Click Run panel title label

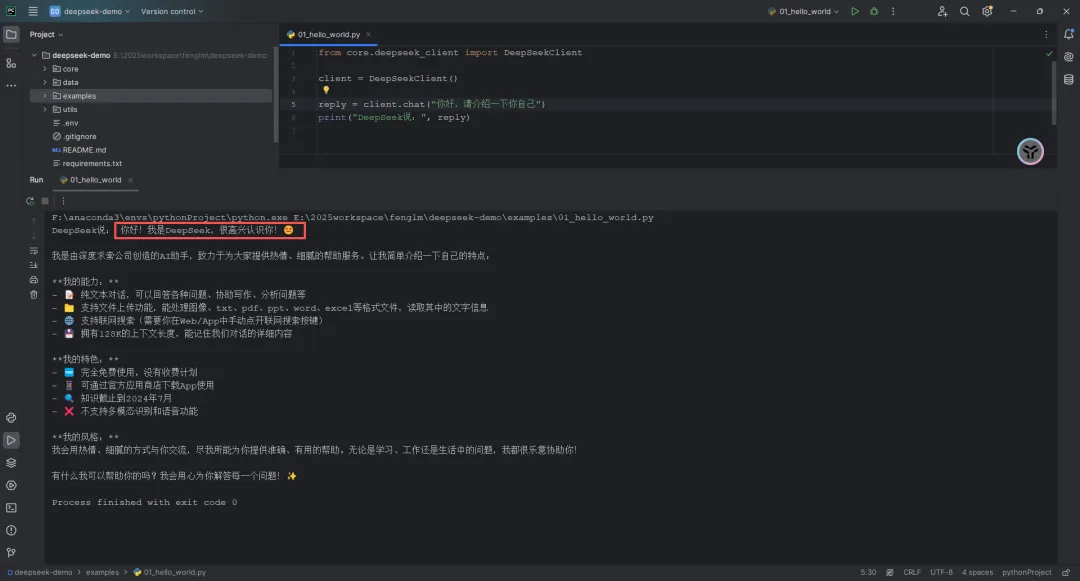pyautogui.click(x=36, y=180)
